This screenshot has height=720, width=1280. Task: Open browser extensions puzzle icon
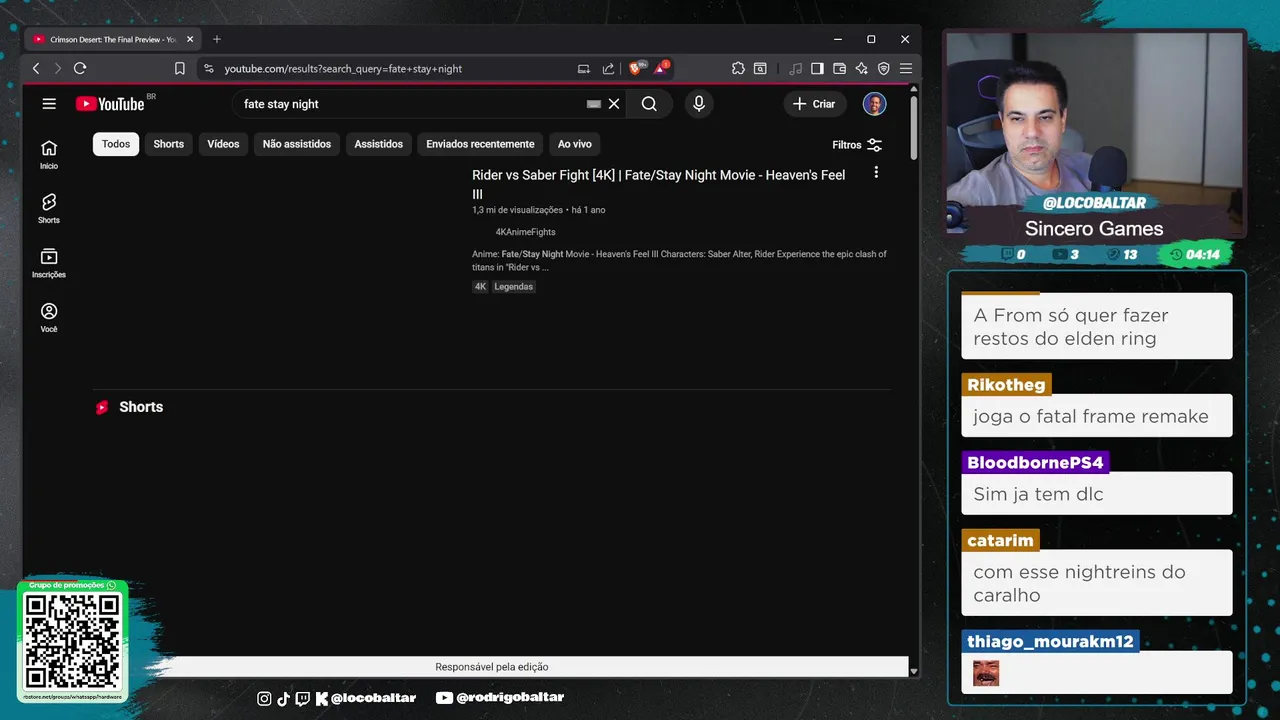(738, 68)
